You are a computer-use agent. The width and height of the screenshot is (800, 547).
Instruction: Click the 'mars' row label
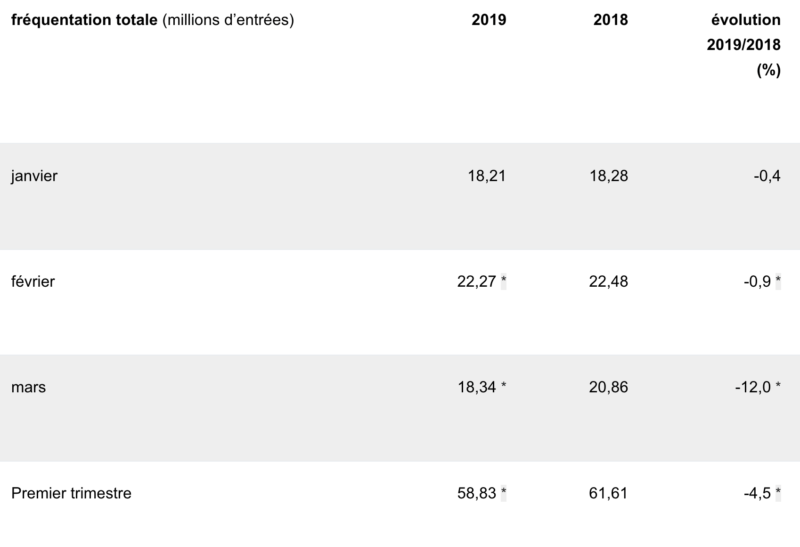click(29, 387)
